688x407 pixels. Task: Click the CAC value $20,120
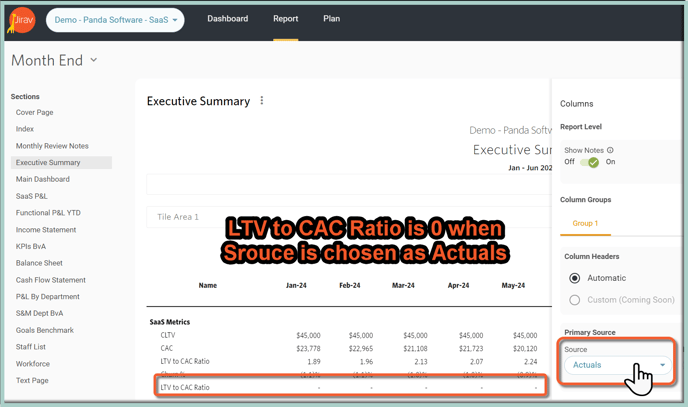click(525, 349)
